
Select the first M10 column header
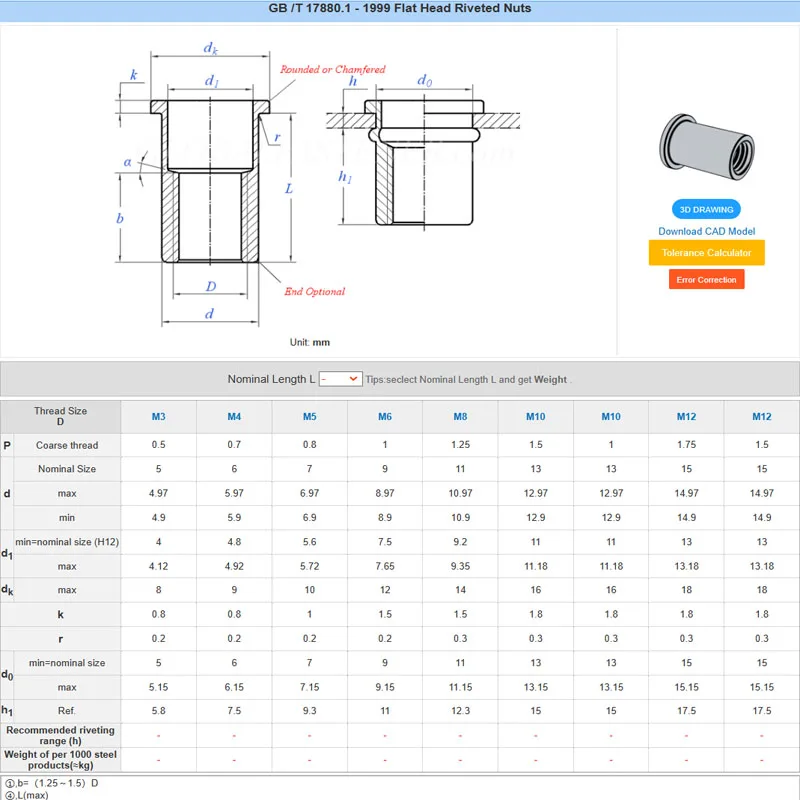pos(536,416)
